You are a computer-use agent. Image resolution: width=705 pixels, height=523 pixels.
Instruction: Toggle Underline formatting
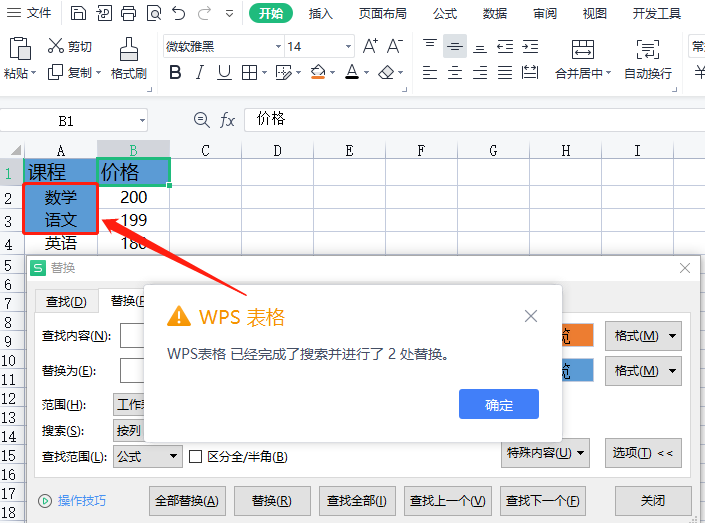coord(224,72)
